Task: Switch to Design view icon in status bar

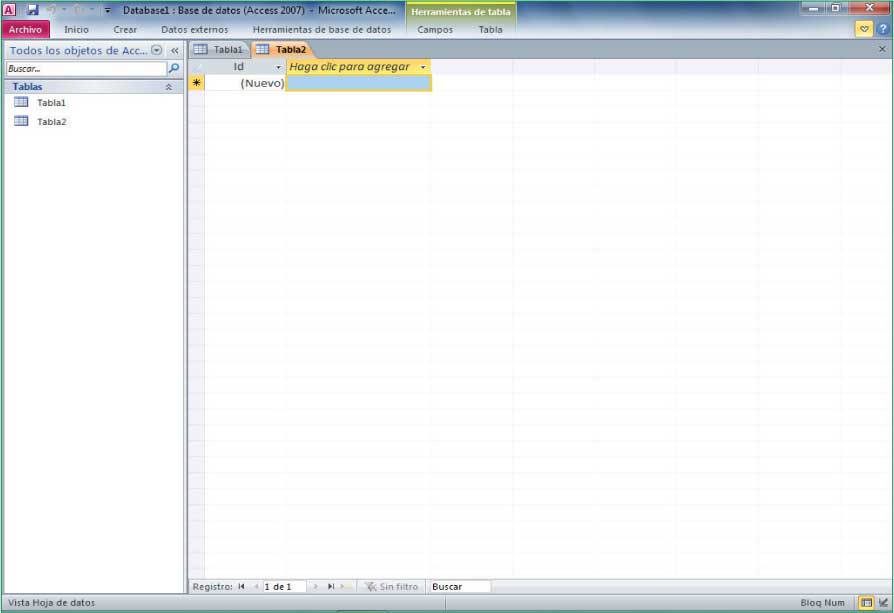Action: pyautogui.click(x=883, y=603)
